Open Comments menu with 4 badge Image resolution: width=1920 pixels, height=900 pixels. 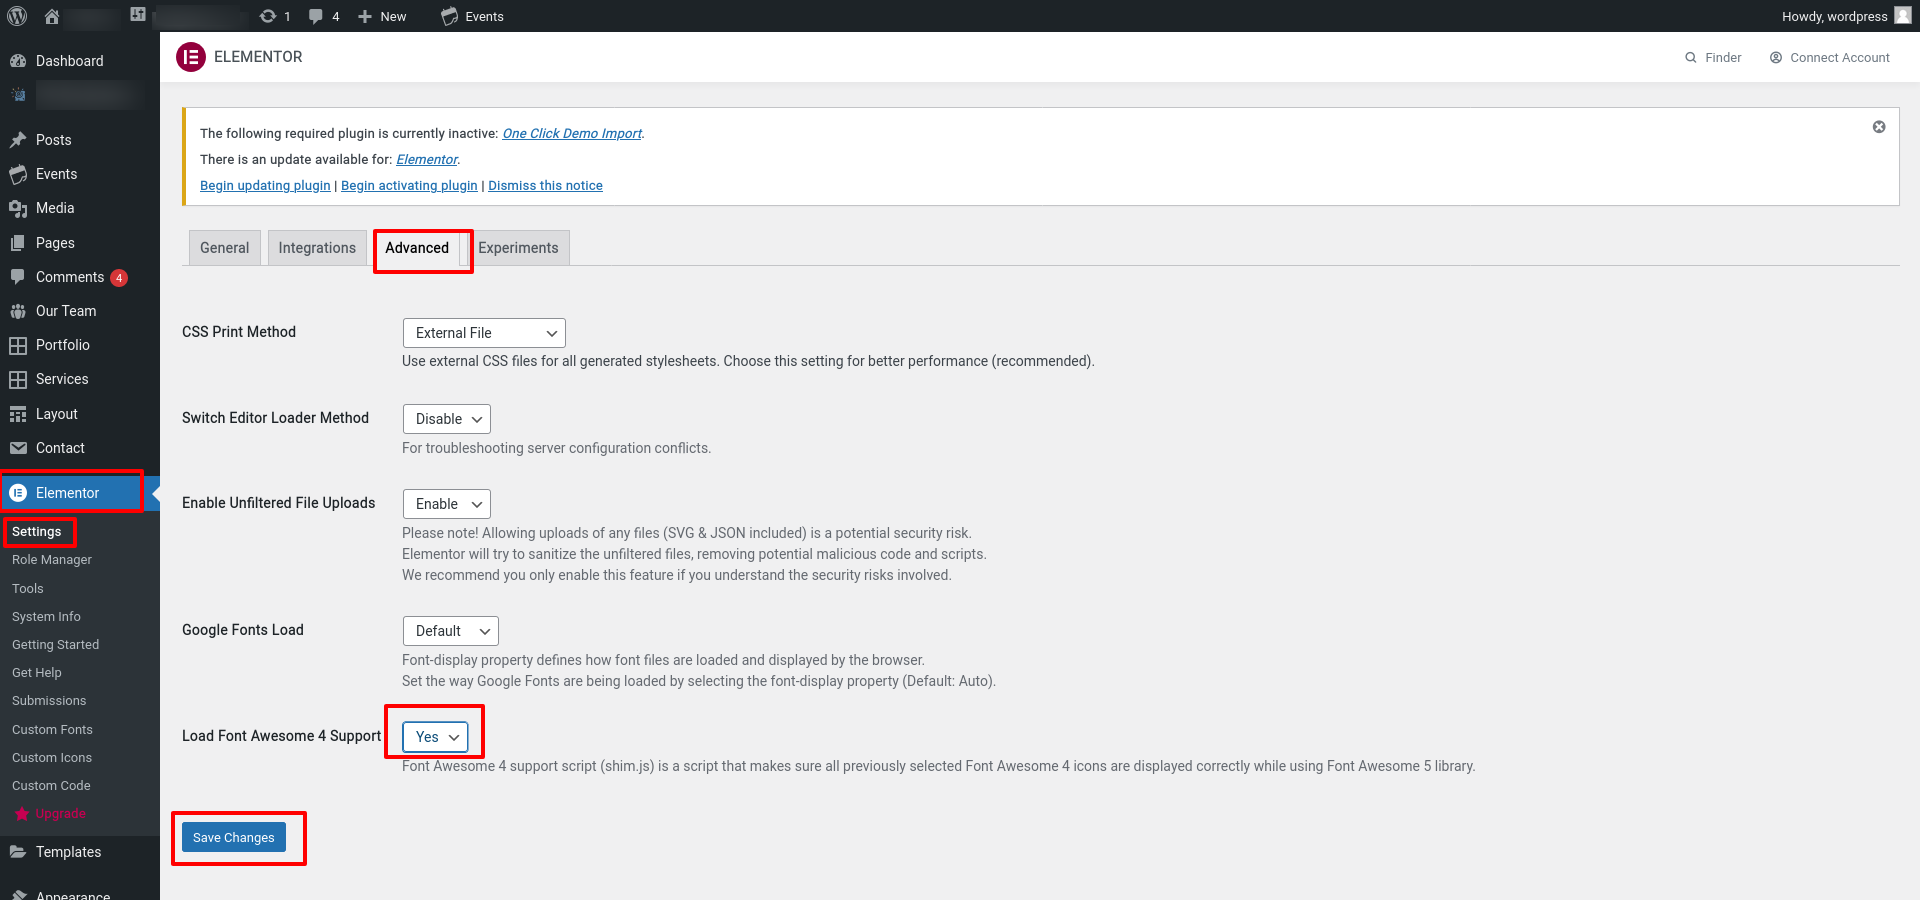coord(80,277)
